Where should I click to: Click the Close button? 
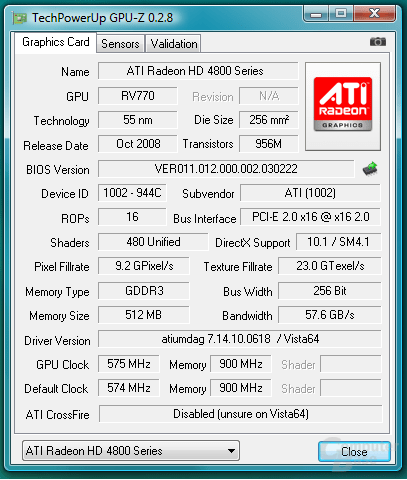pyautogui.click(x=354, y=452)
